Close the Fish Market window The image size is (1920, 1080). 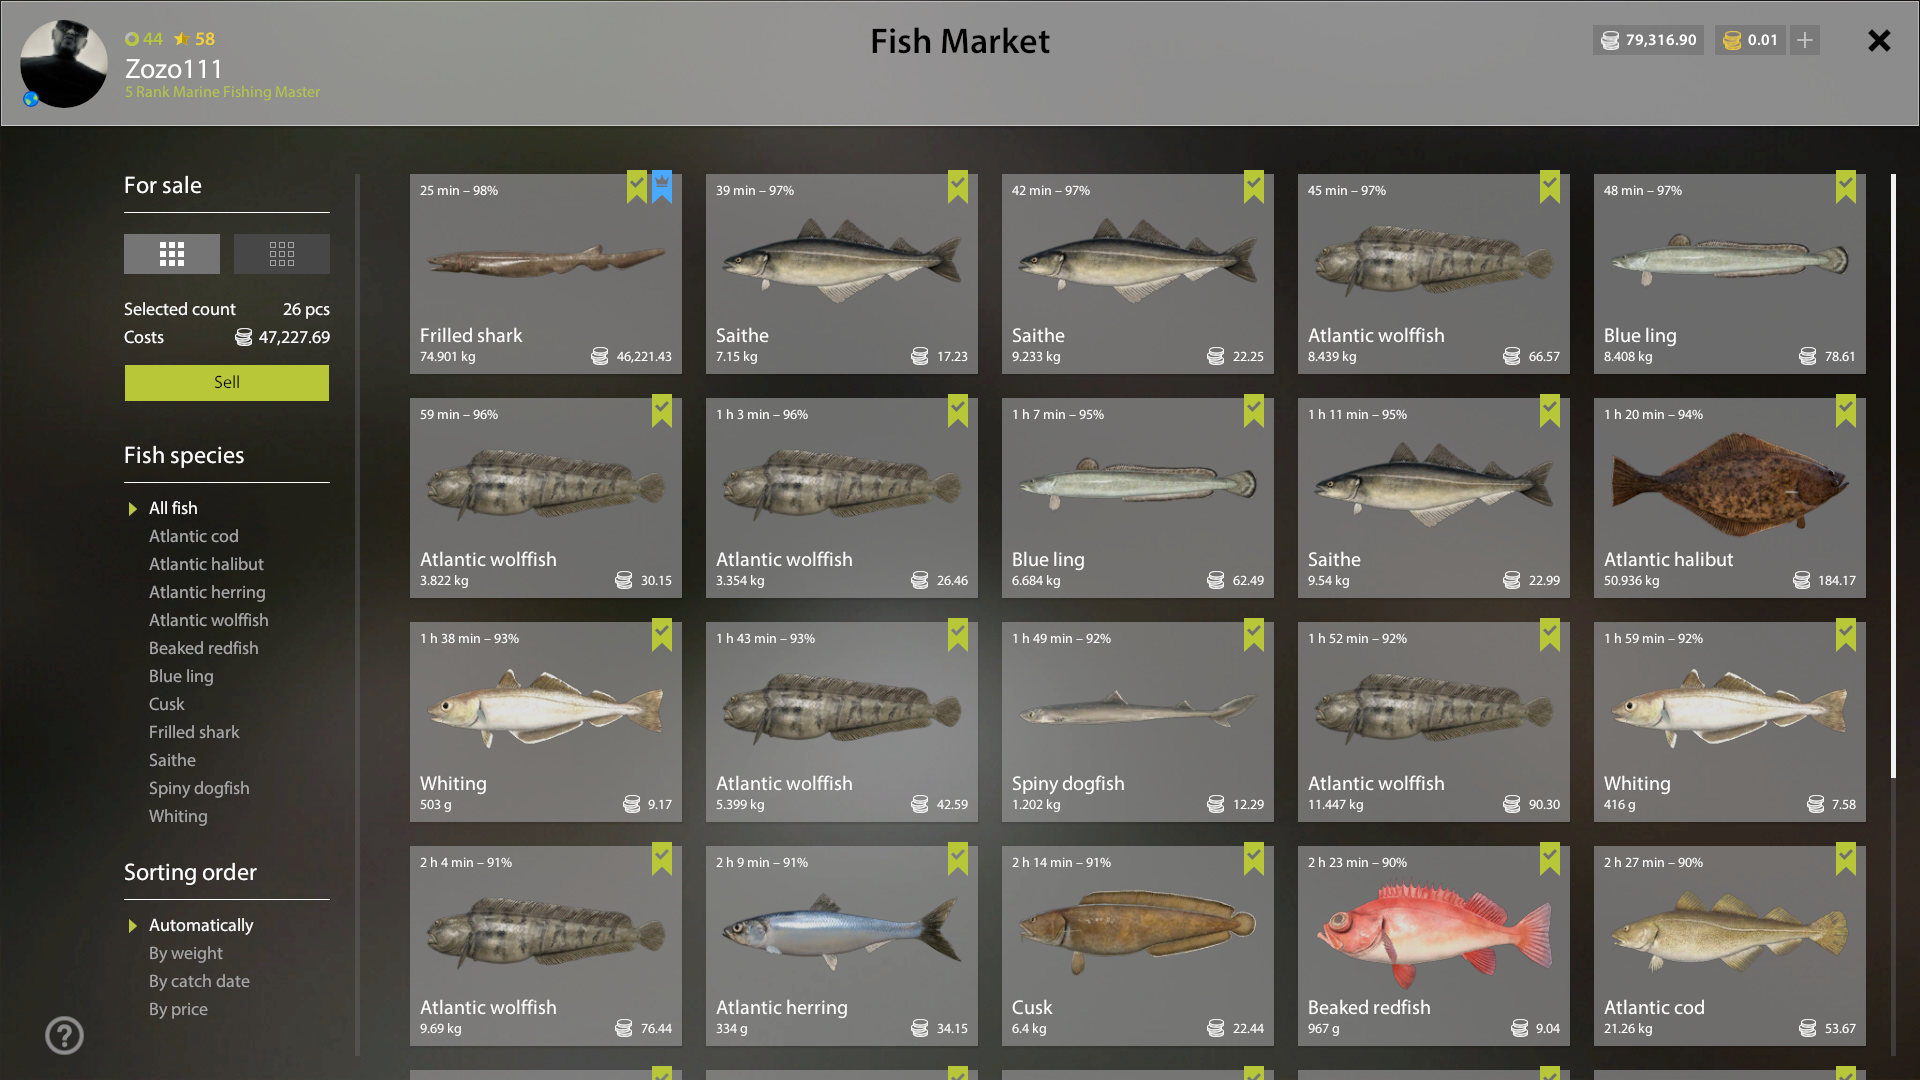[x=1879, y=40]
